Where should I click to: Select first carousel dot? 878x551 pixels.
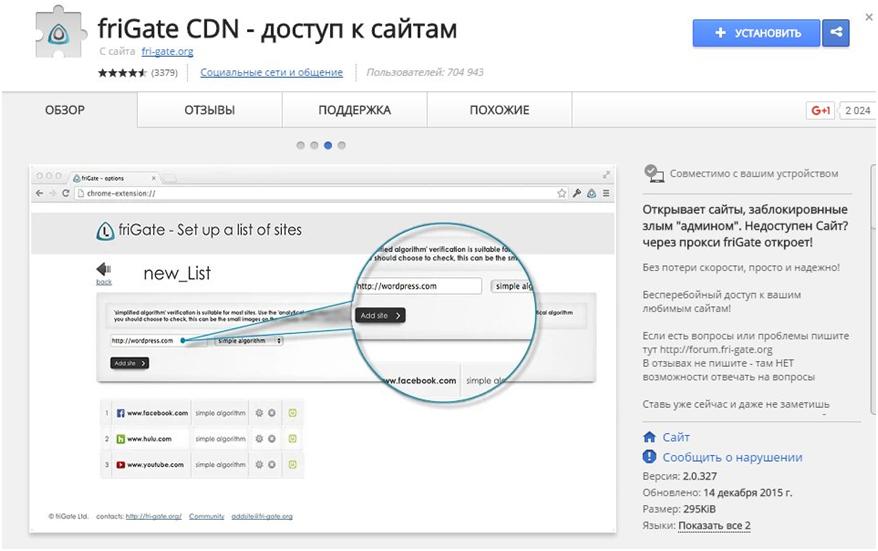coord(301,146)
